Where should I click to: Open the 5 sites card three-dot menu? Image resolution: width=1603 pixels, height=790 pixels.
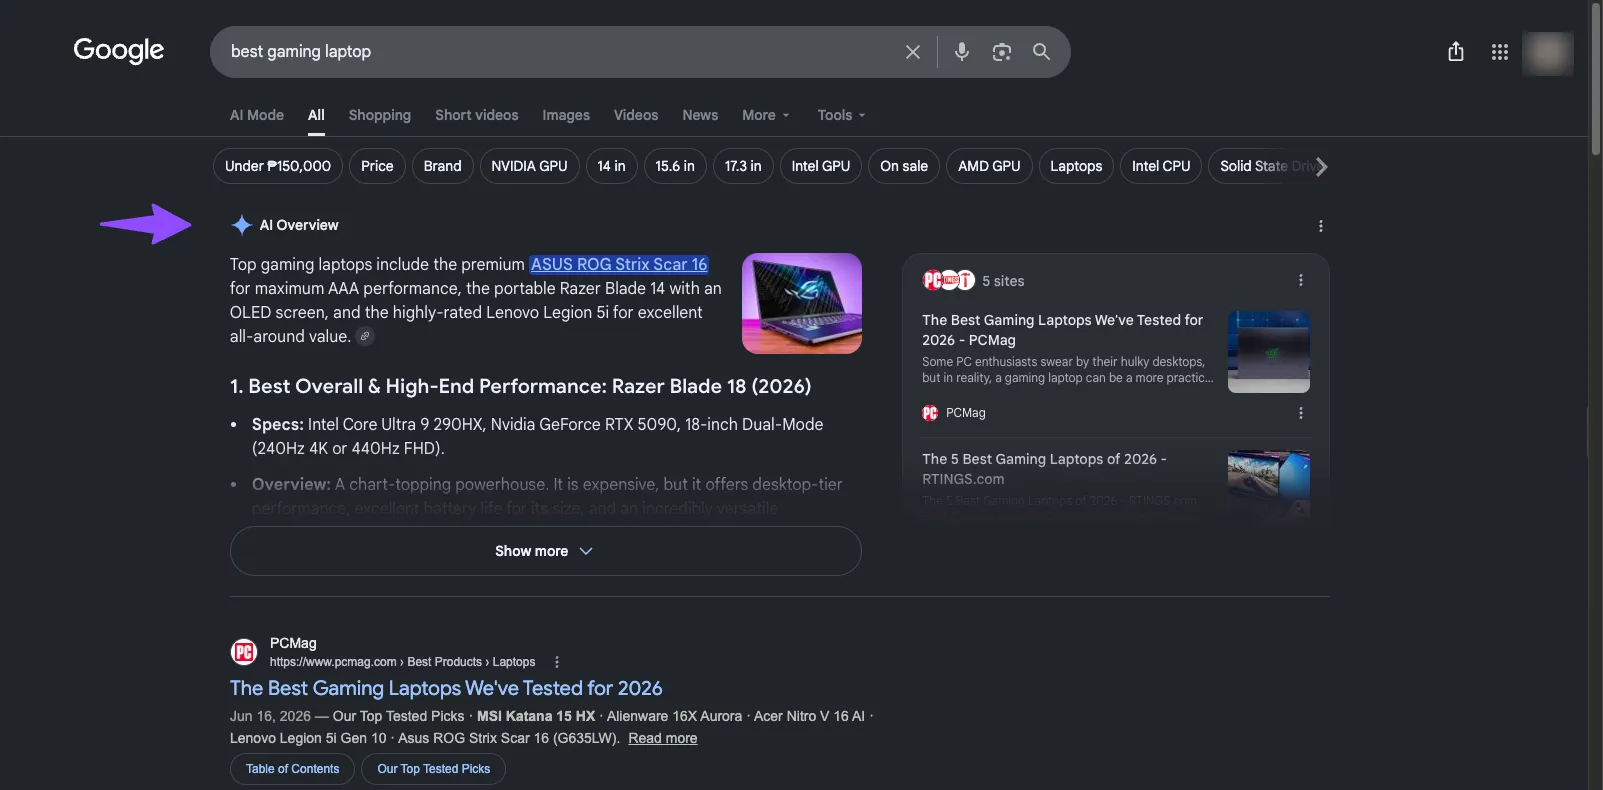1301,281
